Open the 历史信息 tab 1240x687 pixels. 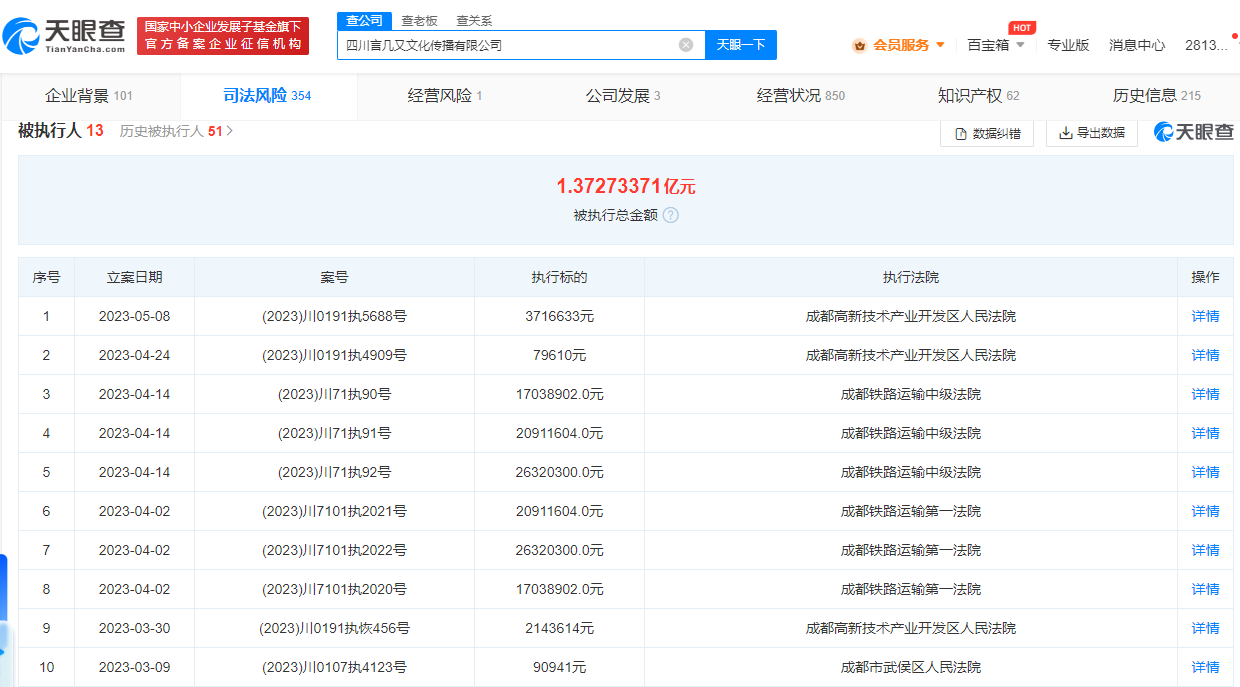coord(1156,96)
